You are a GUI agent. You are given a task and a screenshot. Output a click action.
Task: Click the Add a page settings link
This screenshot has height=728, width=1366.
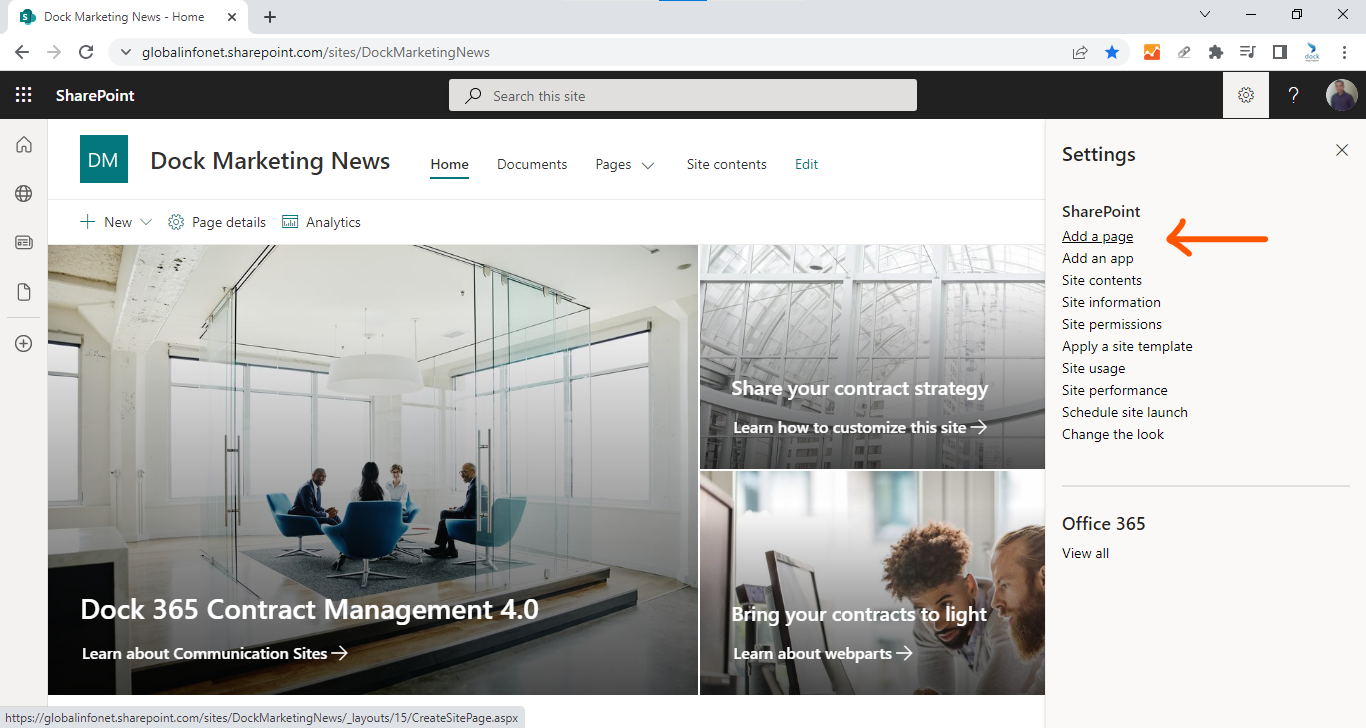(1097, 236)
